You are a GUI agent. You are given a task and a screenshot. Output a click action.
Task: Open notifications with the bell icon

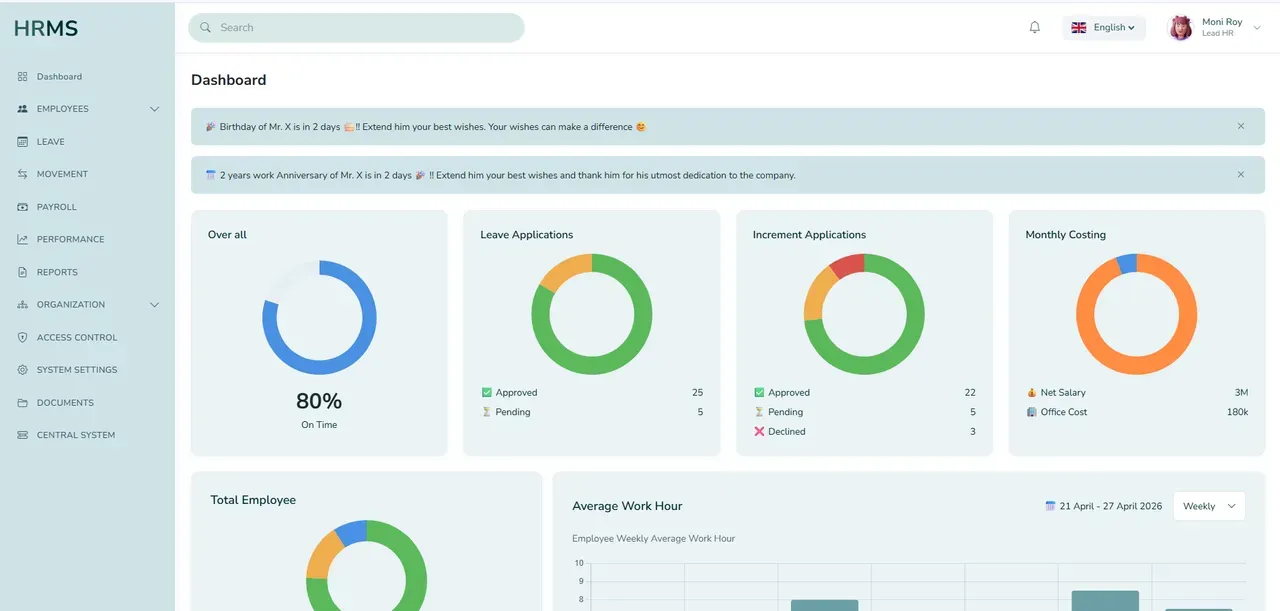(1035, 28)
